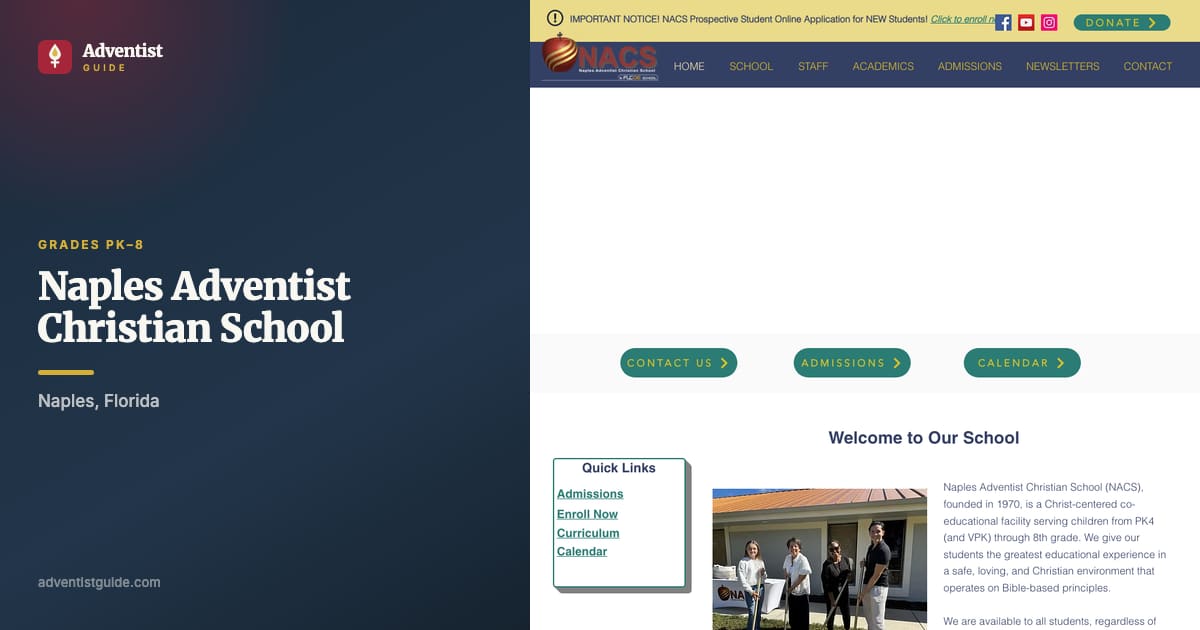Open the CONTACT menu item

[1148, 66]
